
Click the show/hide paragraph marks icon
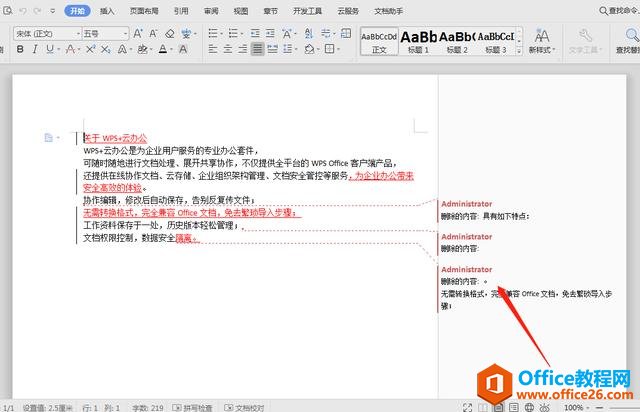pyautogui.click(x=326, y=33)
